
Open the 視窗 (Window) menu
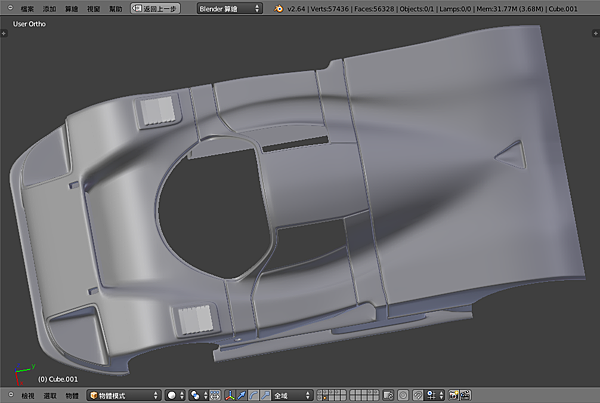[93, 8]
